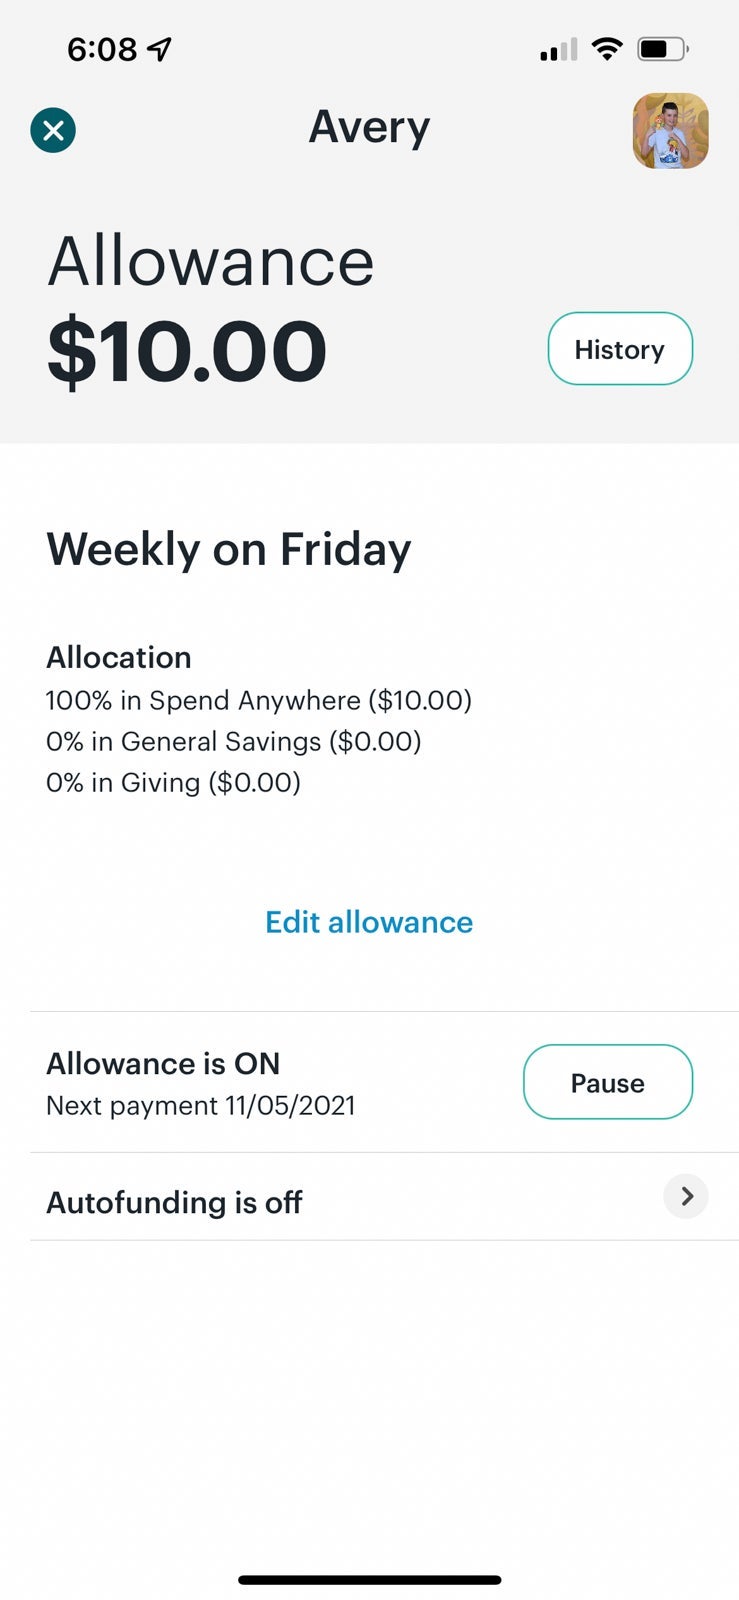The height and width of the screenshot is (1600, 739).
Task: Open the Autofunding is off row
Action: 174,1202
